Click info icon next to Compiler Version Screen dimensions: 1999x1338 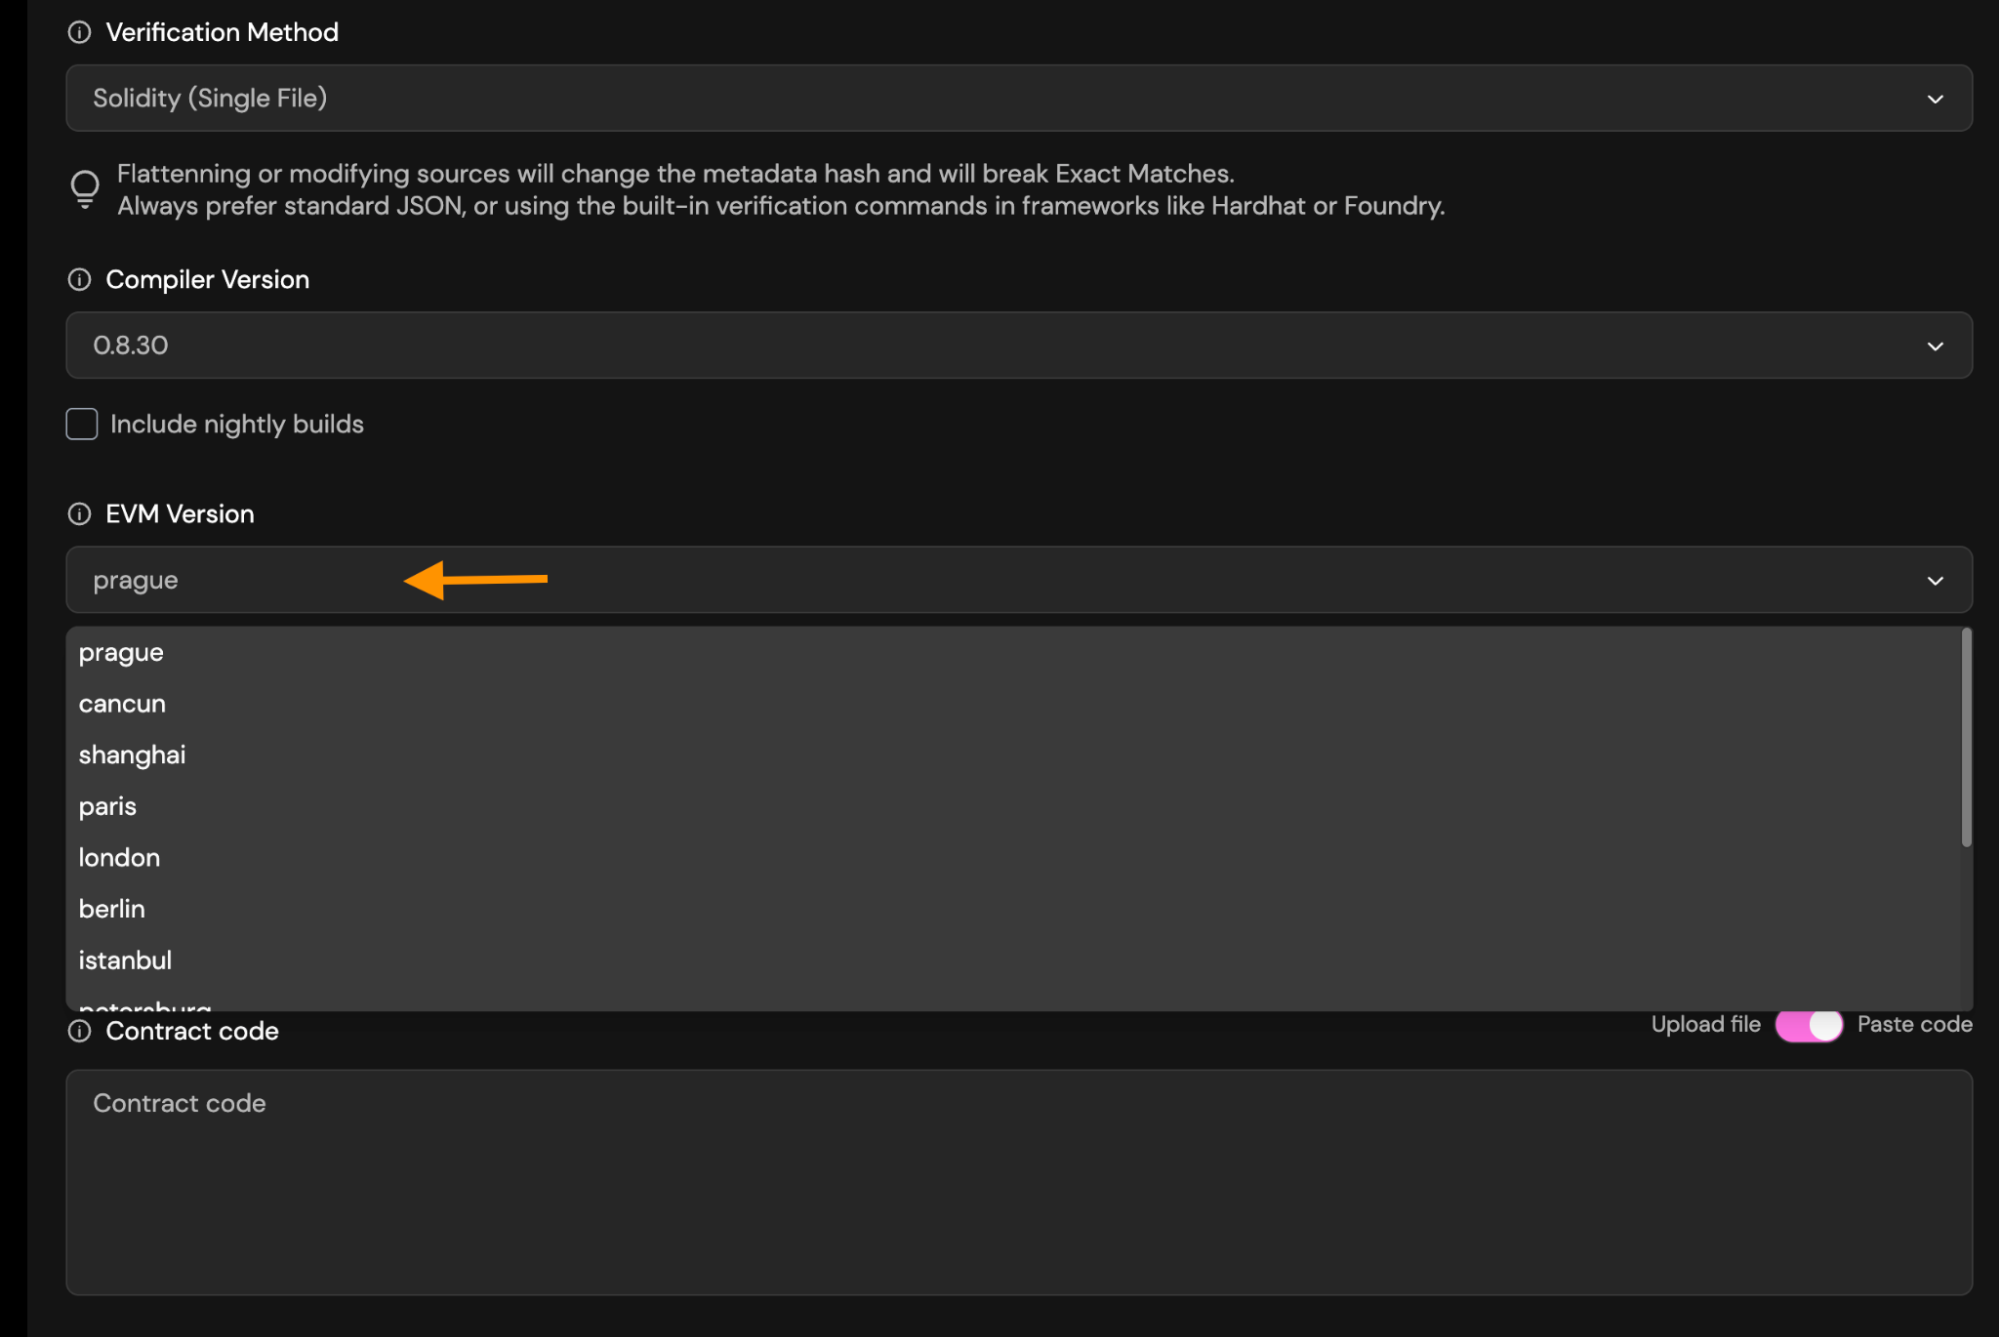tap(79, 280)
